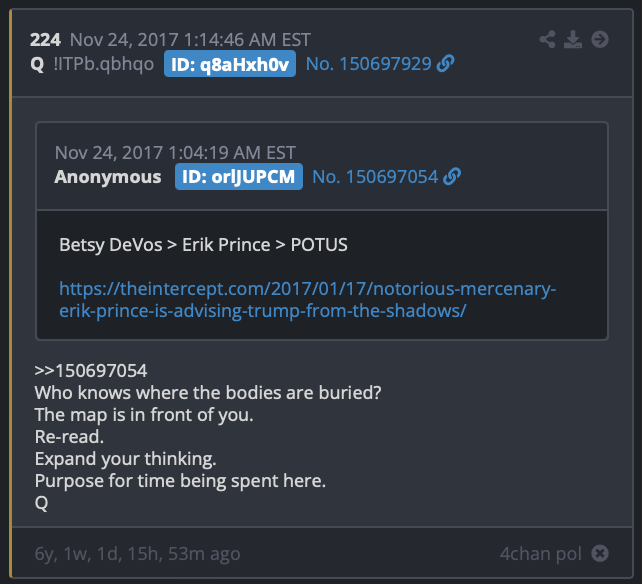Image resolution: width=642 pixels, height=584 pixels.
Task: Click the 4chan pol source label
Action: 540,554
